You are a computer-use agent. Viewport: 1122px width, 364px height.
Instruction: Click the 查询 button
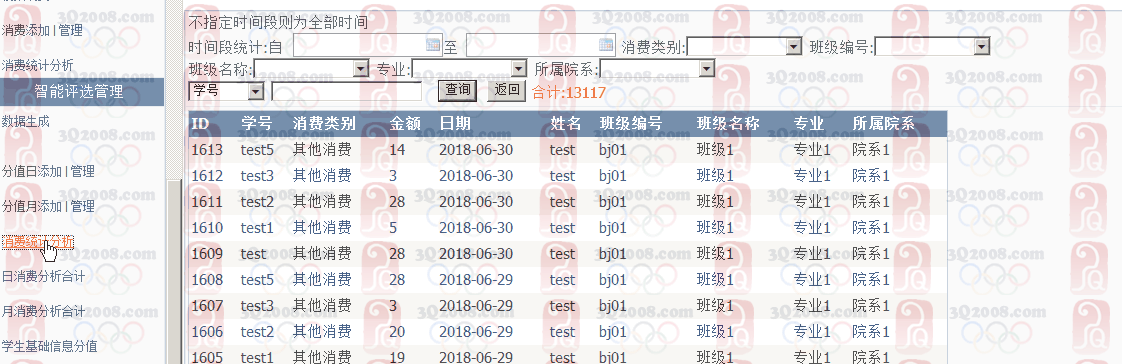[x=457, y=90]
